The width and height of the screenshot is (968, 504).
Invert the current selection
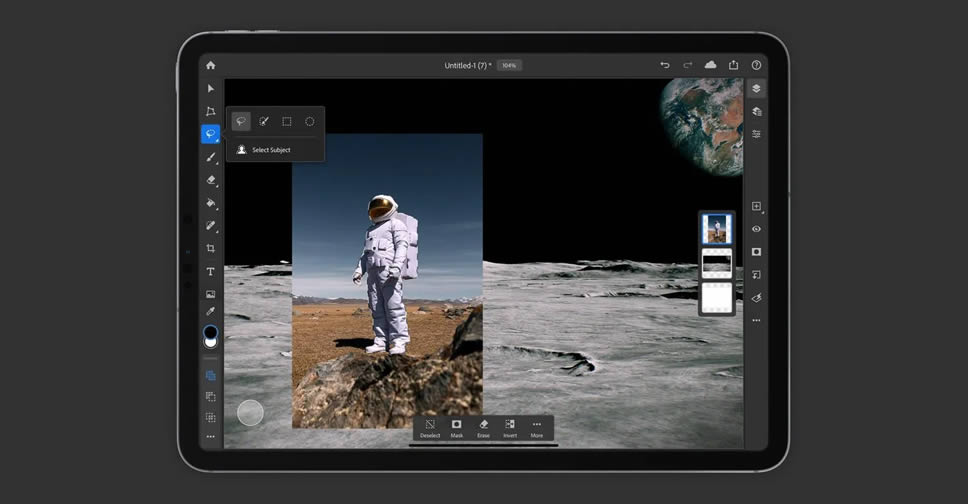click(510, 428)
